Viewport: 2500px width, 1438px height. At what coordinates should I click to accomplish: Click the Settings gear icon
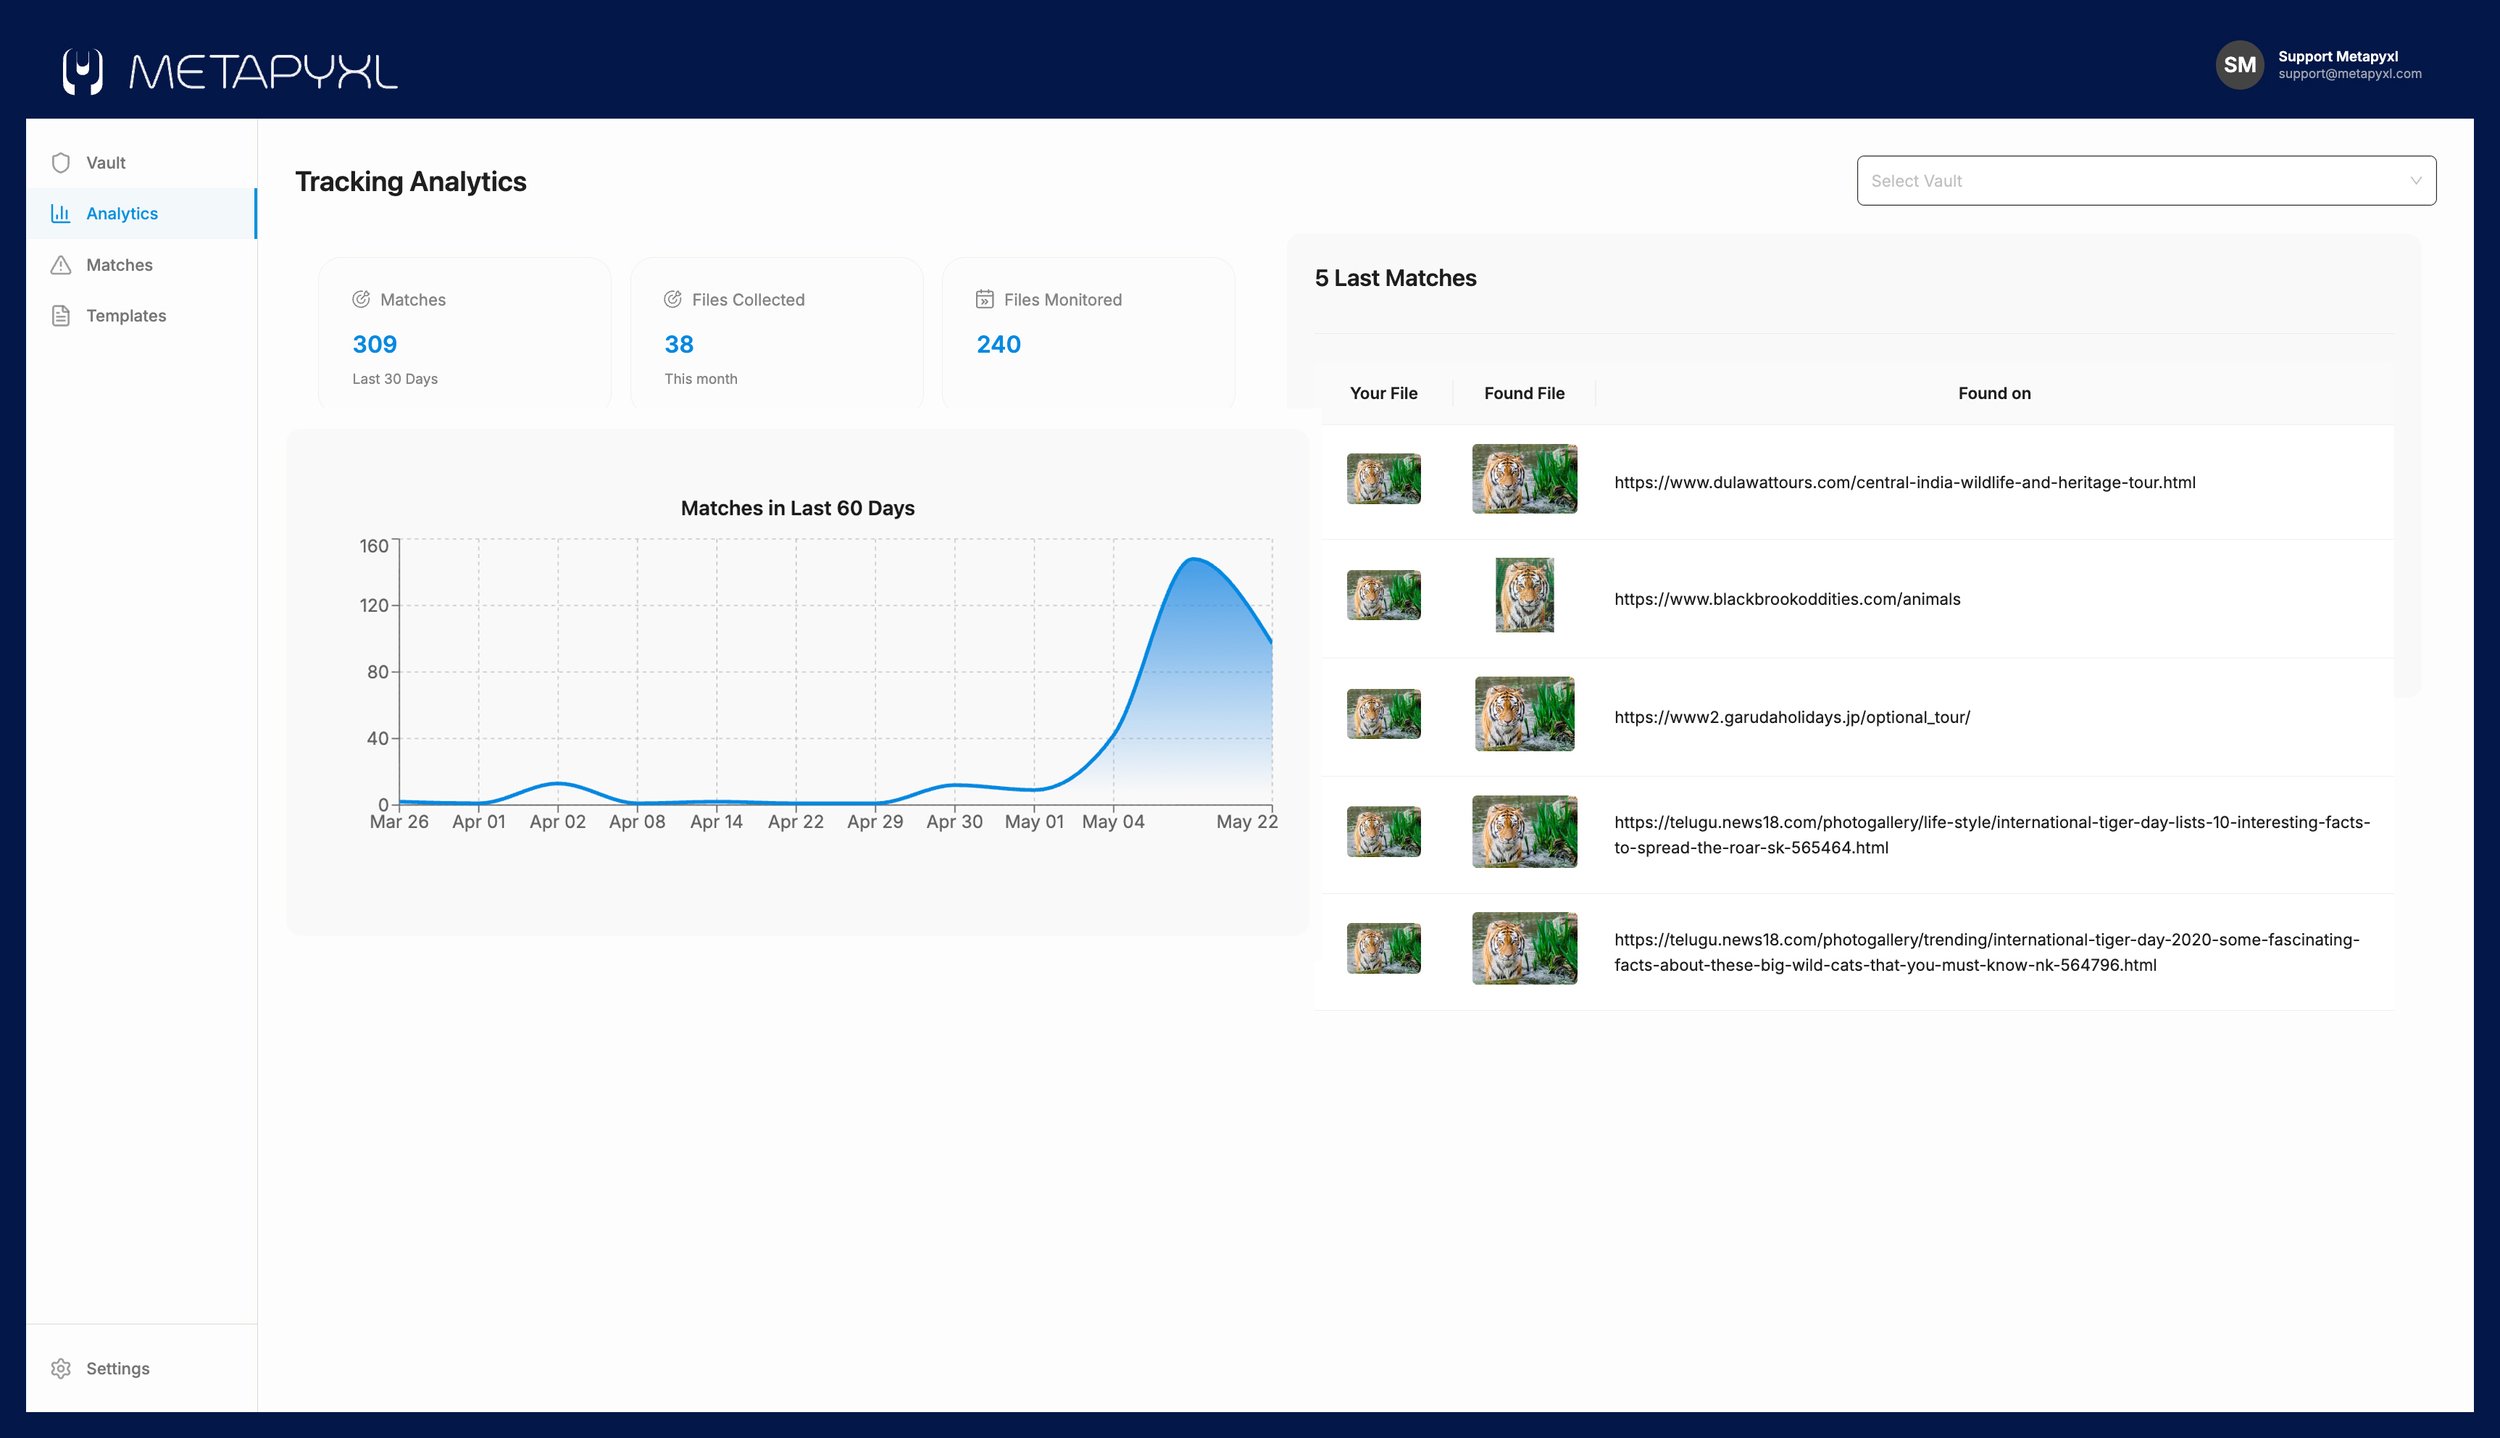61,1368
